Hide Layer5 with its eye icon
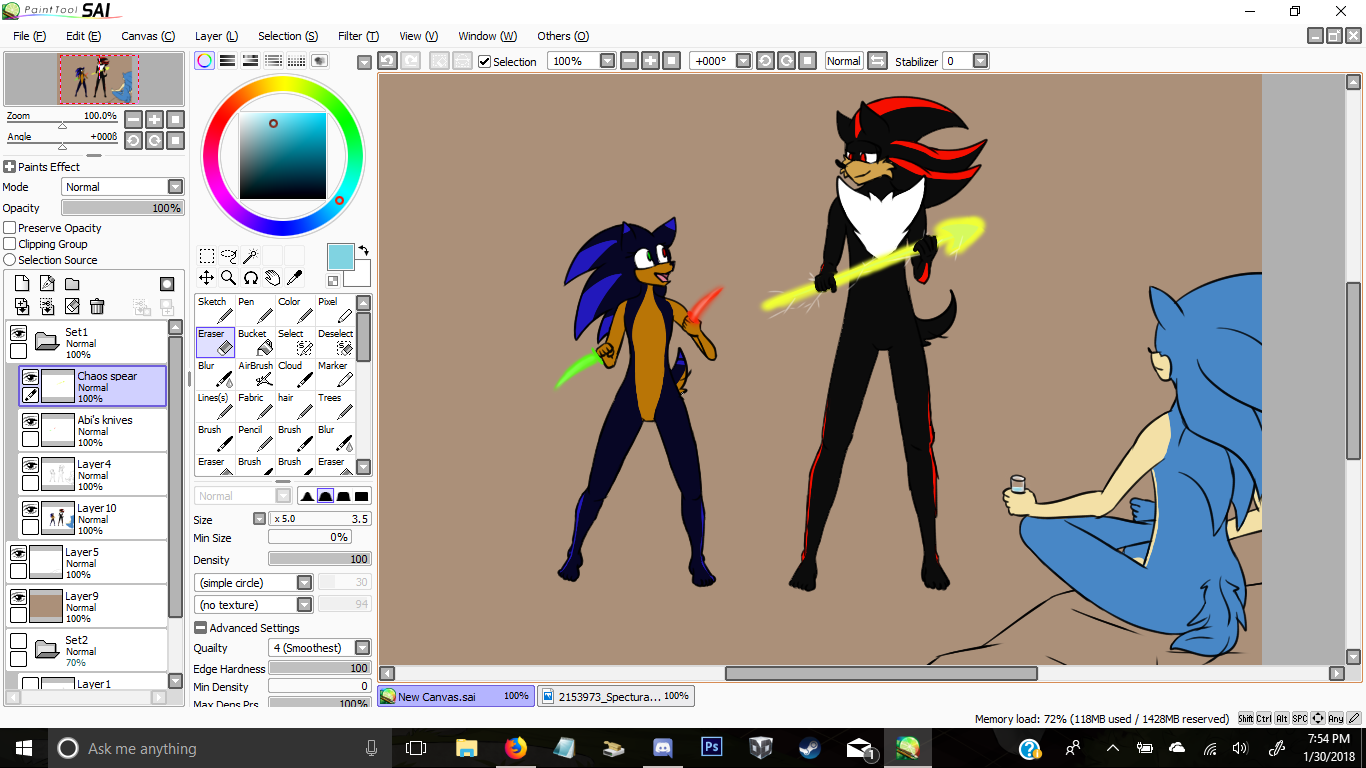 point(18,553)
